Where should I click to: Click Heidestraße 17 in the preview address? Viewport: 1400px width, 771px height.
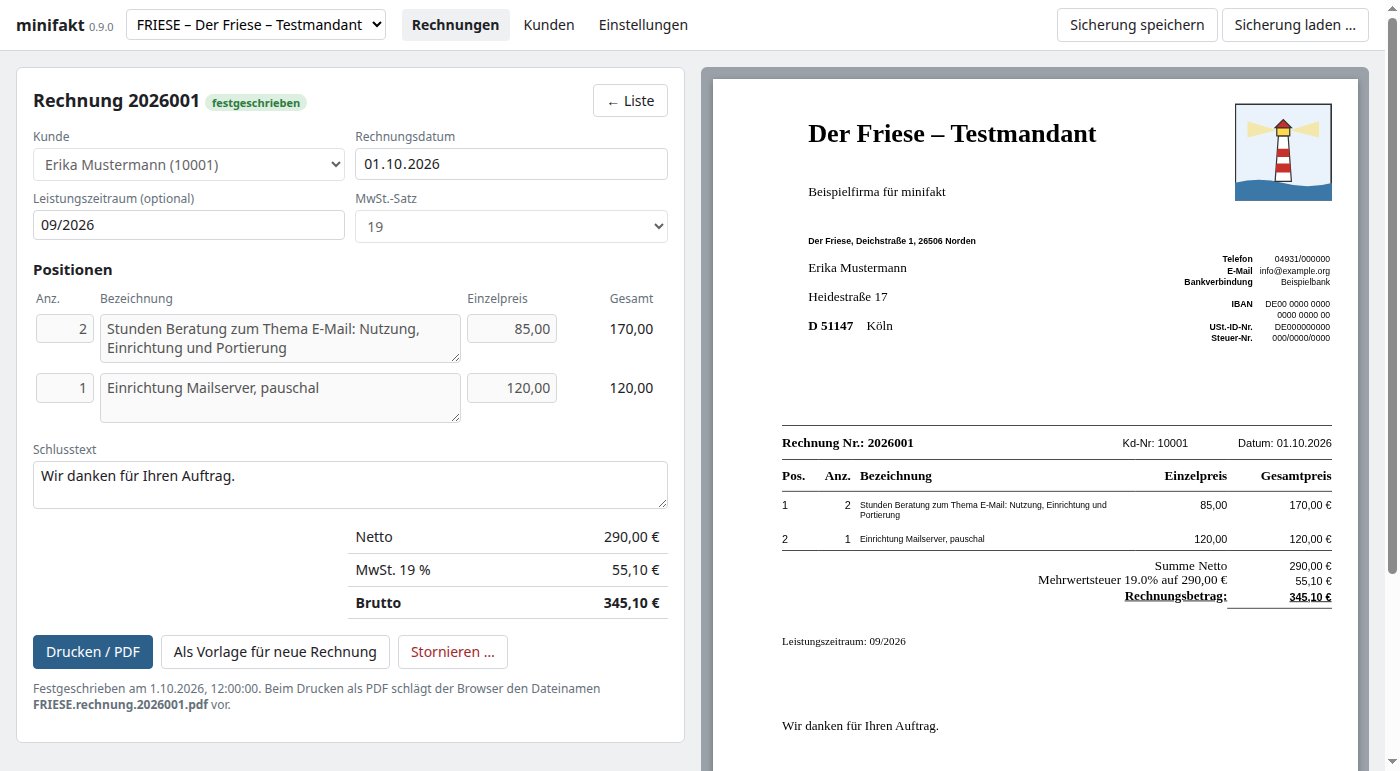[x=847, y=297]
